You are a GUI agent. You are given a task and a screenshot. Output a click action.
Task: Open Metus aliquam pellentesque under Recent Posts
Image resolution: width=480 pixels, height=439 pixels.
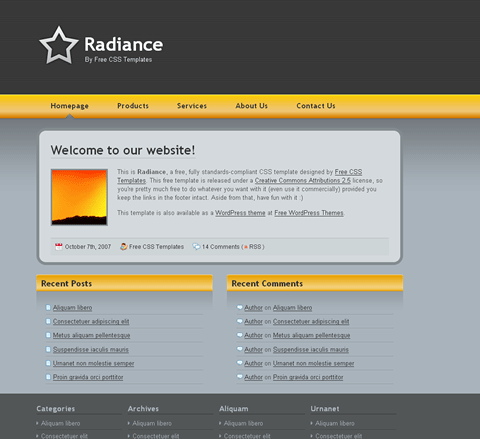point(91,335)
